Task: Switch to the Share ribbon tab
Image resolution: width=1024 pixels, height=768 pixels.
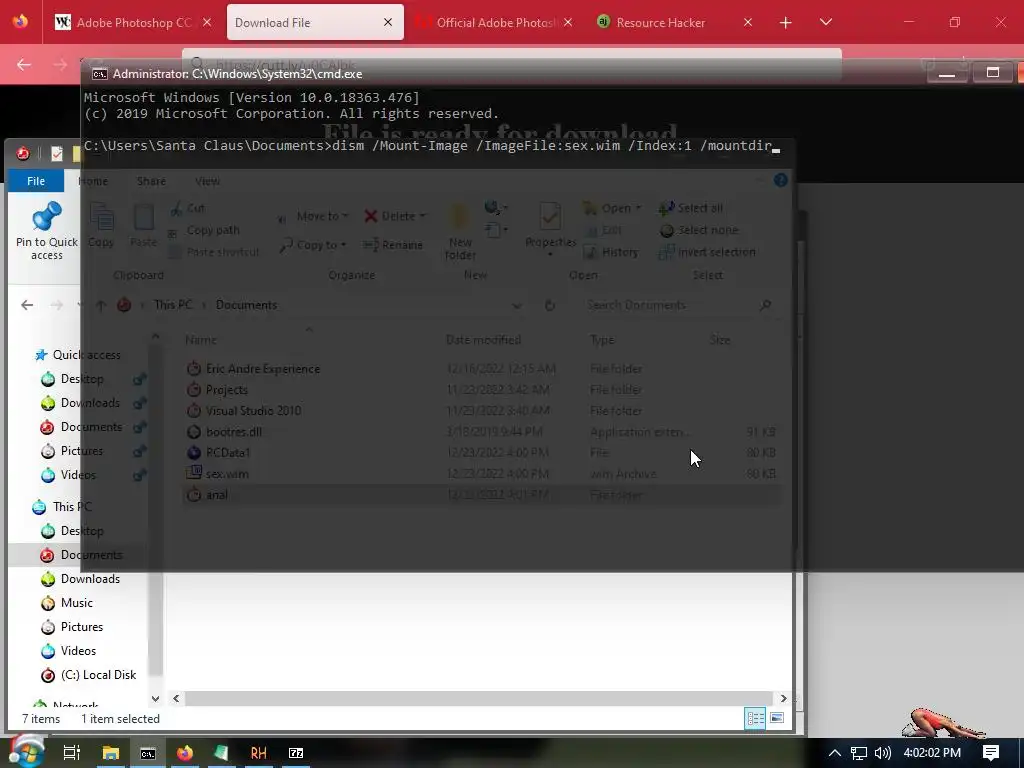Action: [152, 181]
